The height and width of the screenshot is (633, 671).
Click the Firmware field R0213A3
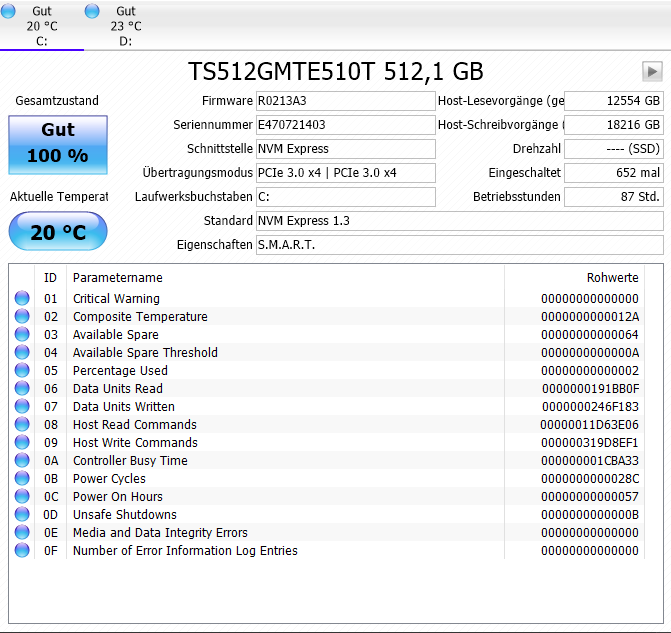(x=346, y=101)
